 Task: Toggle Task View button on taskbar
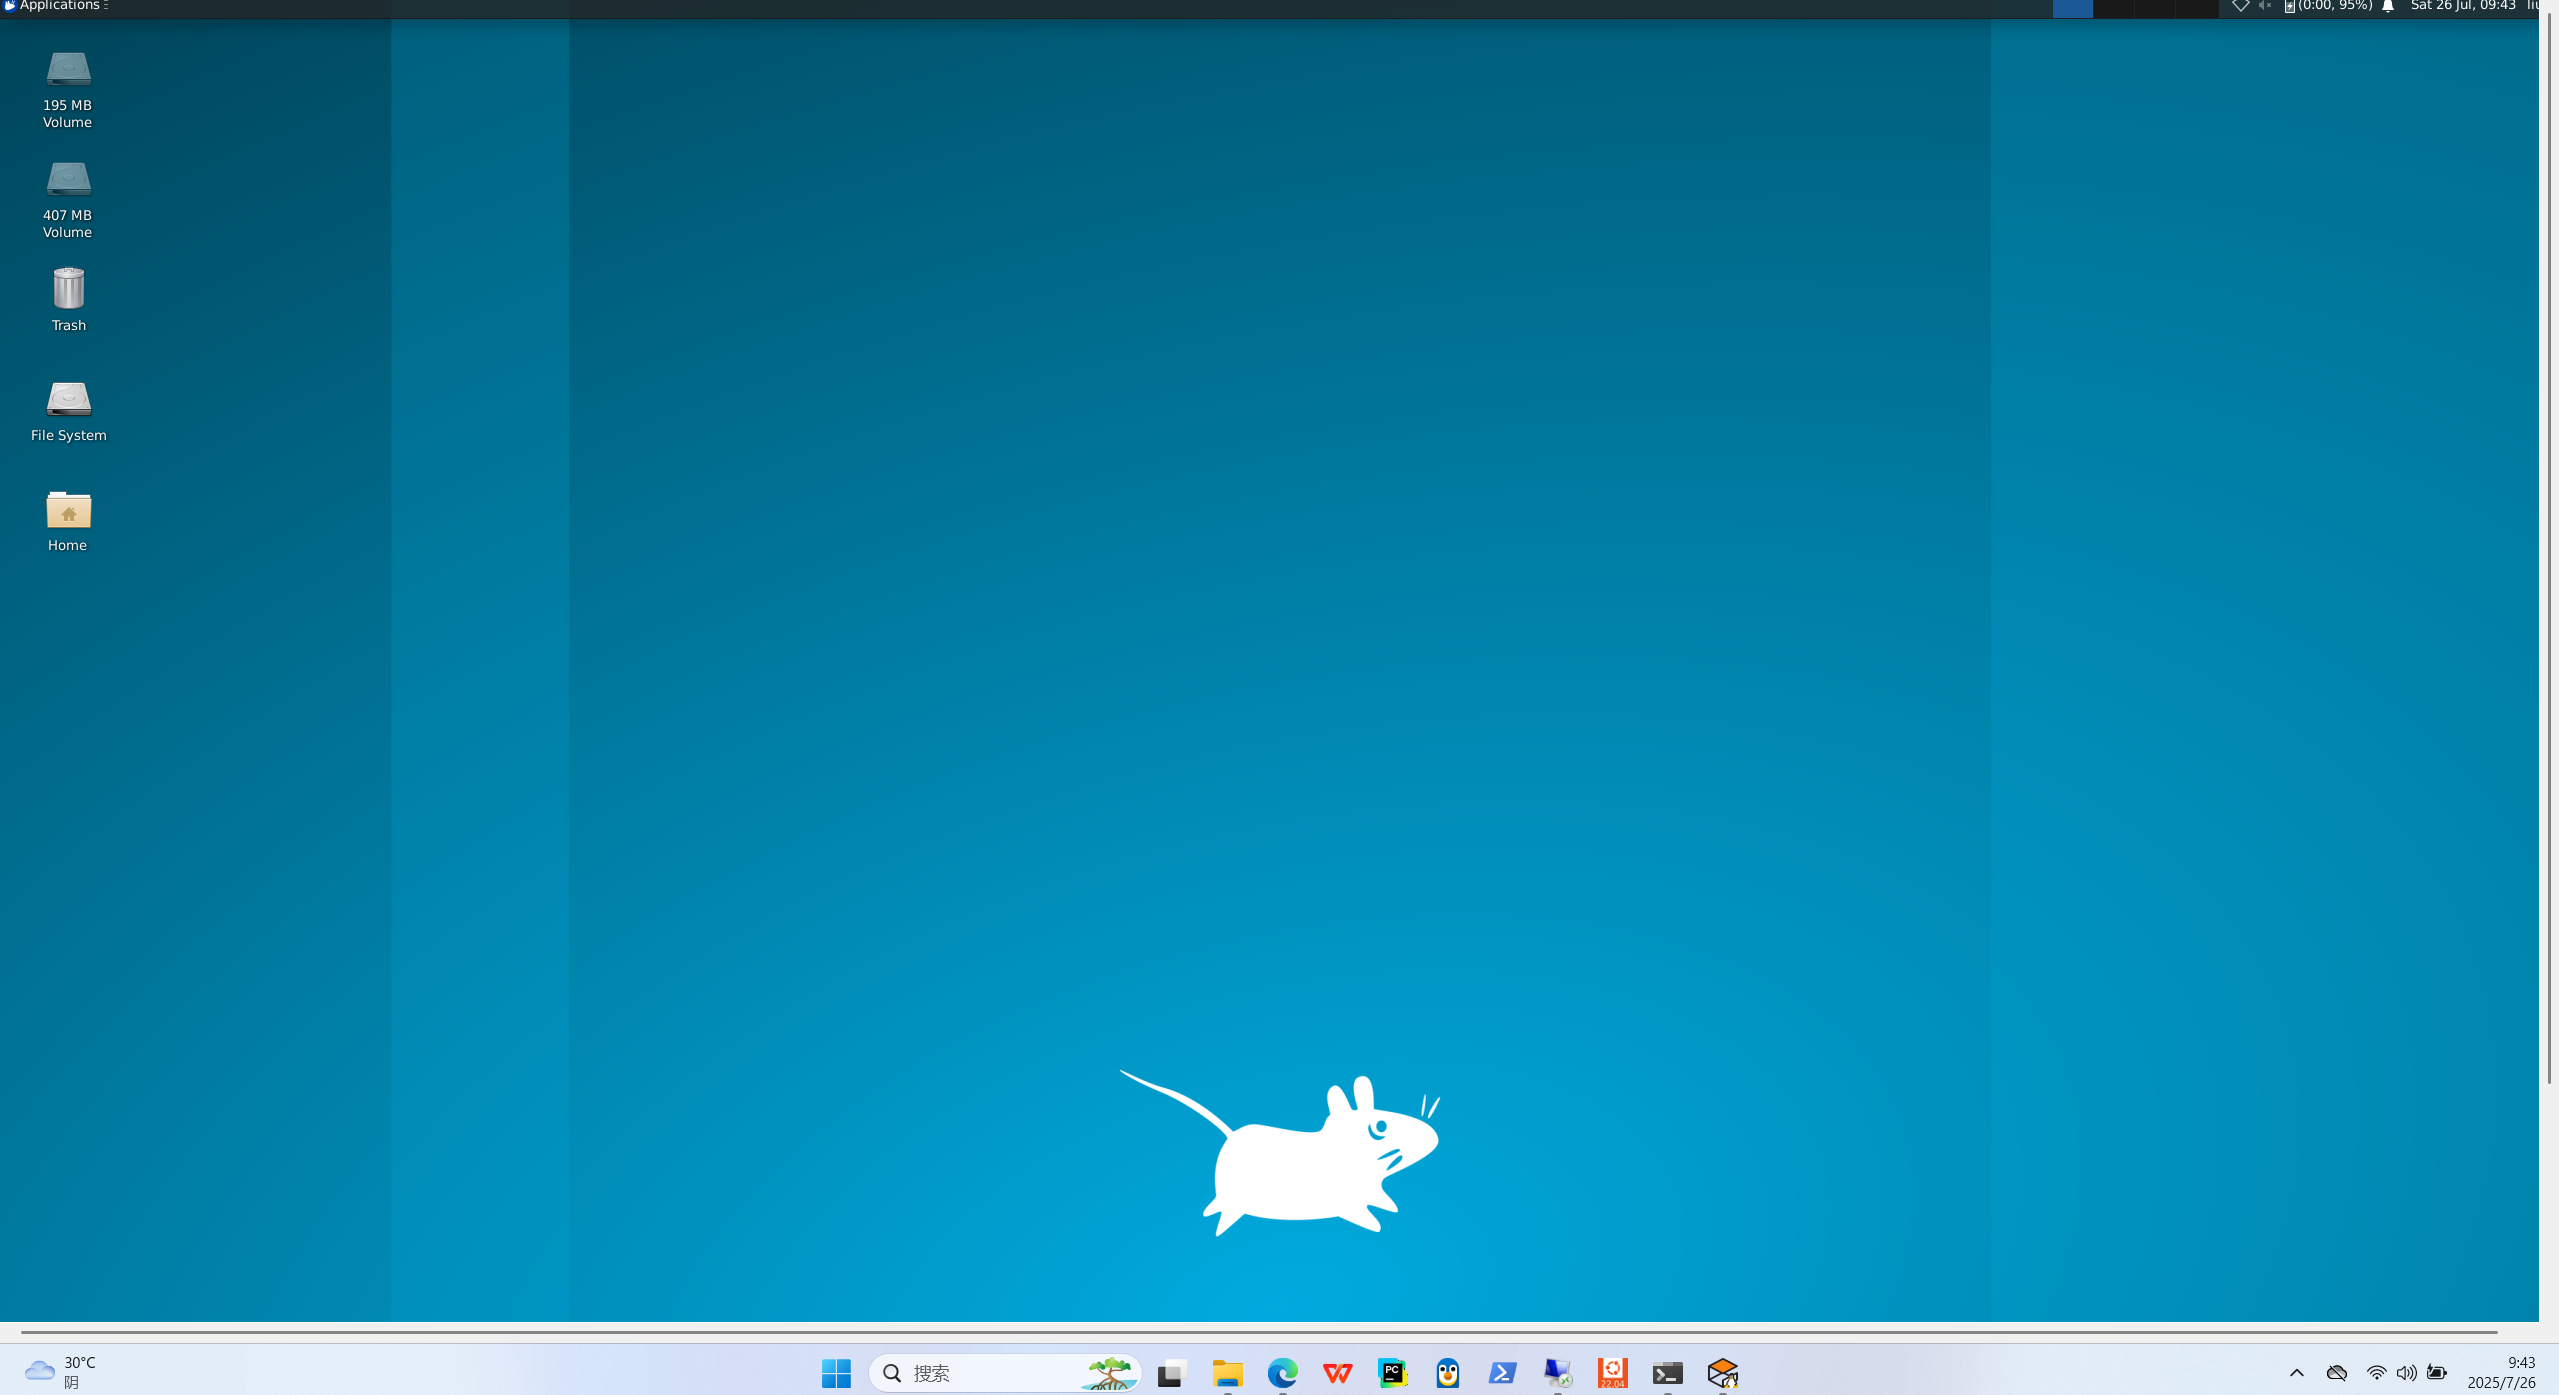[x=1171, y=1372]
